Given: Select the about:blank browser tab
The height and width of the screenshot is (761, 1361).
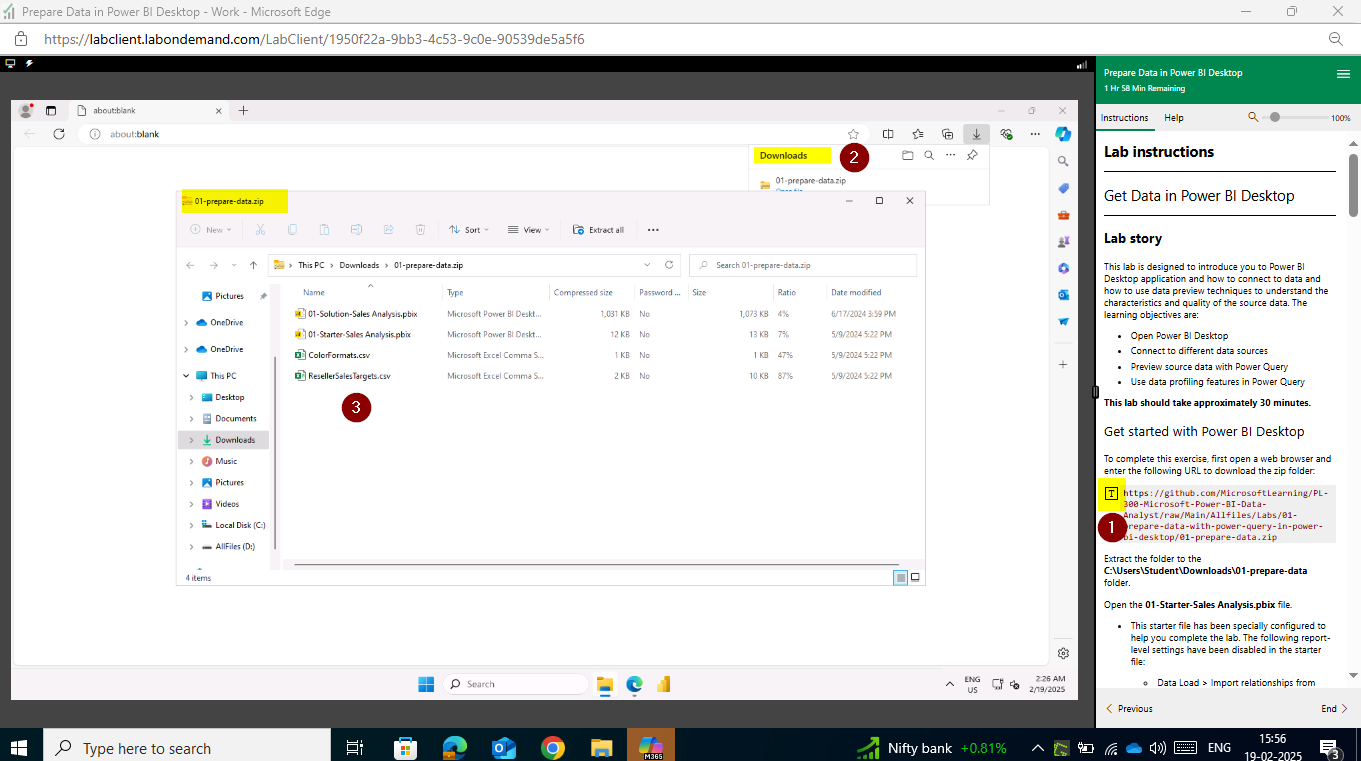Looking at the screenshot, I should point(150,110).
